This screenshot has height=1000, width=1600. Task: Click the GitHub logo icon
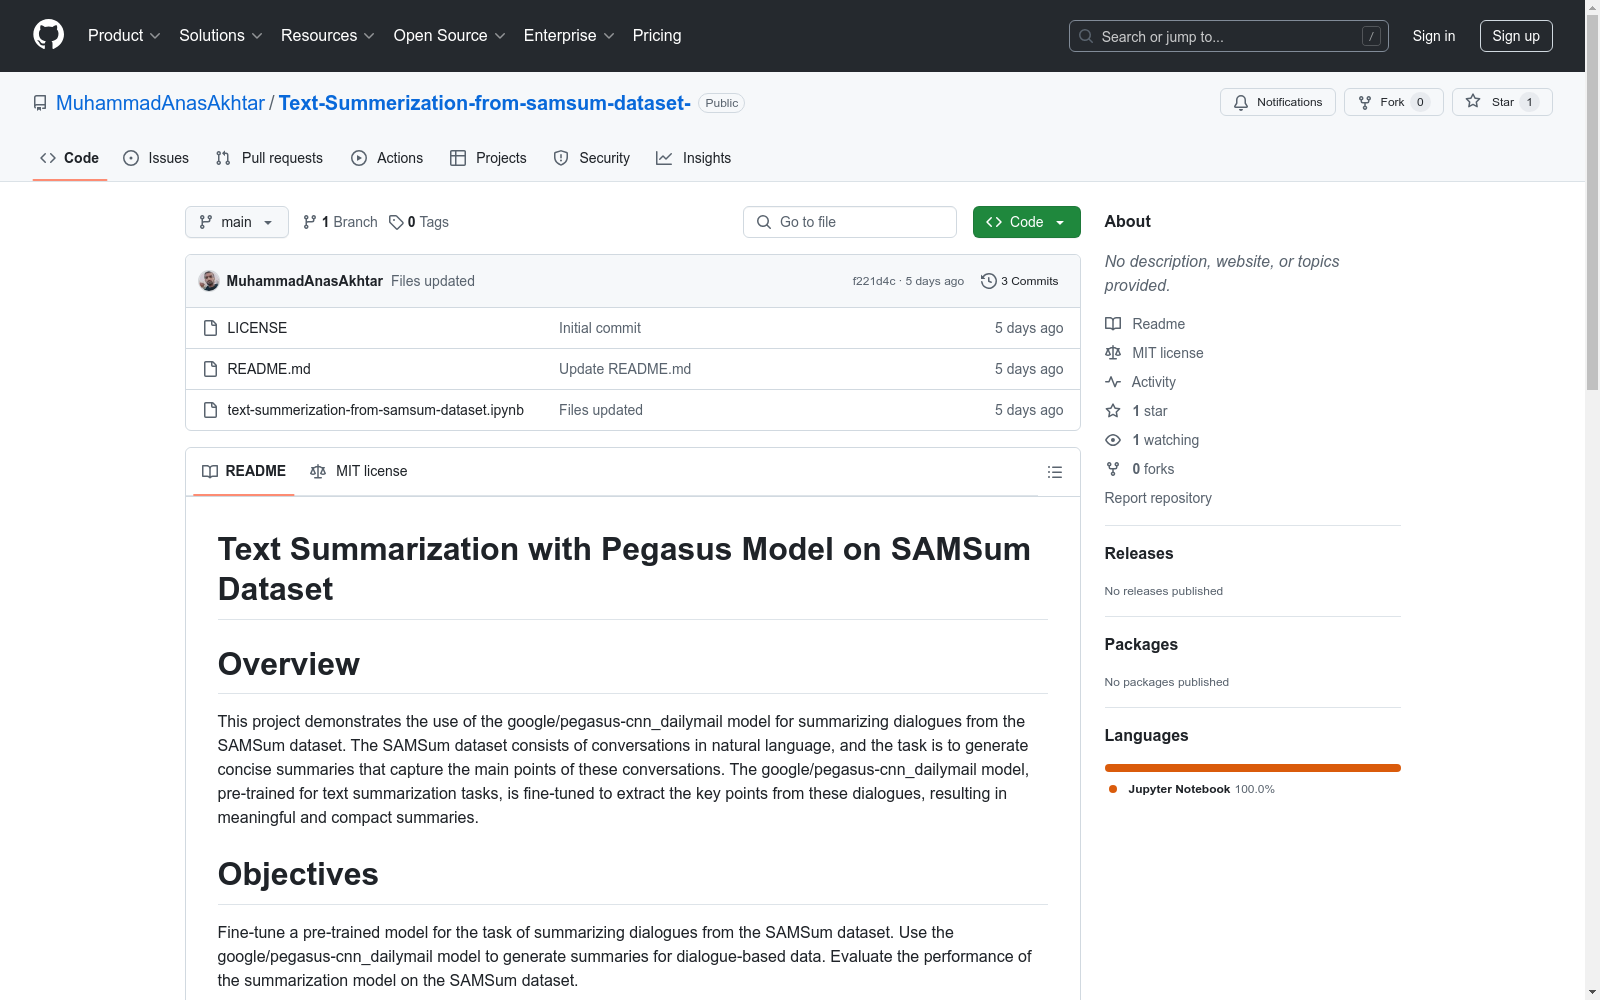(x=48, y=35)
